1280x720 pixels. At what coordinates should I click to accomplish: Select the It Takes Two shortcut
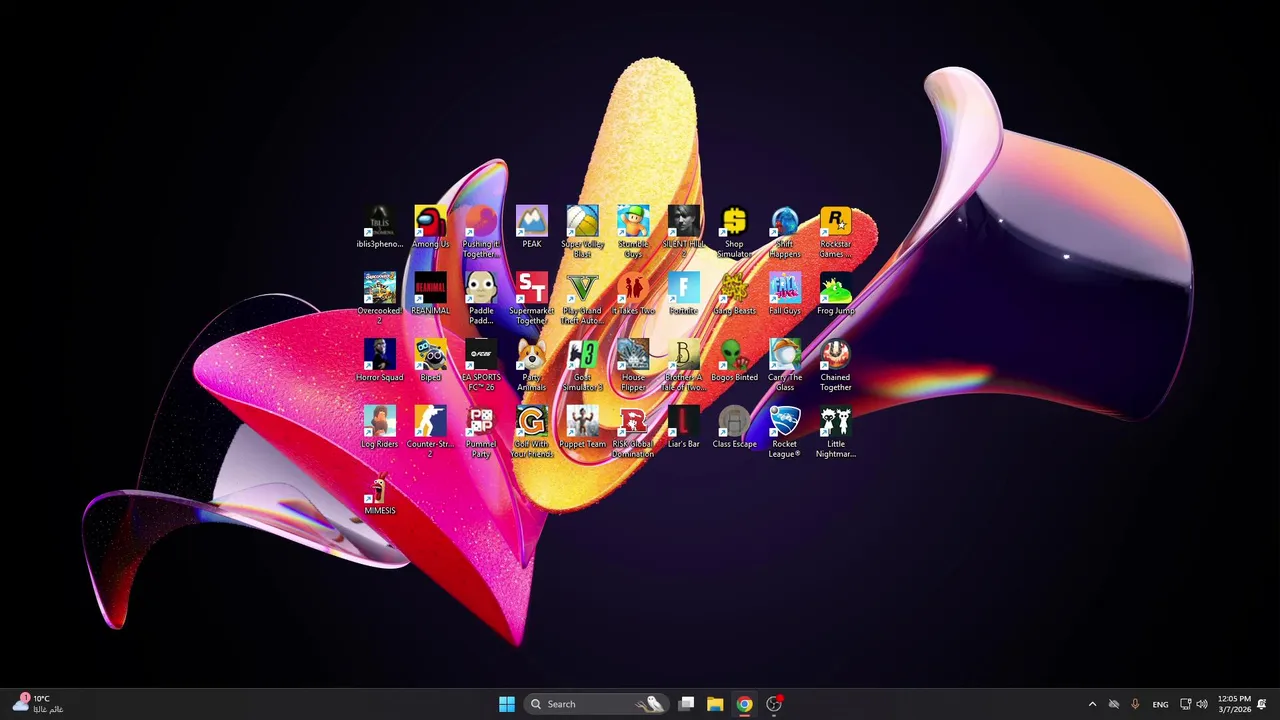pyautogui.click(x=633, y=294)
